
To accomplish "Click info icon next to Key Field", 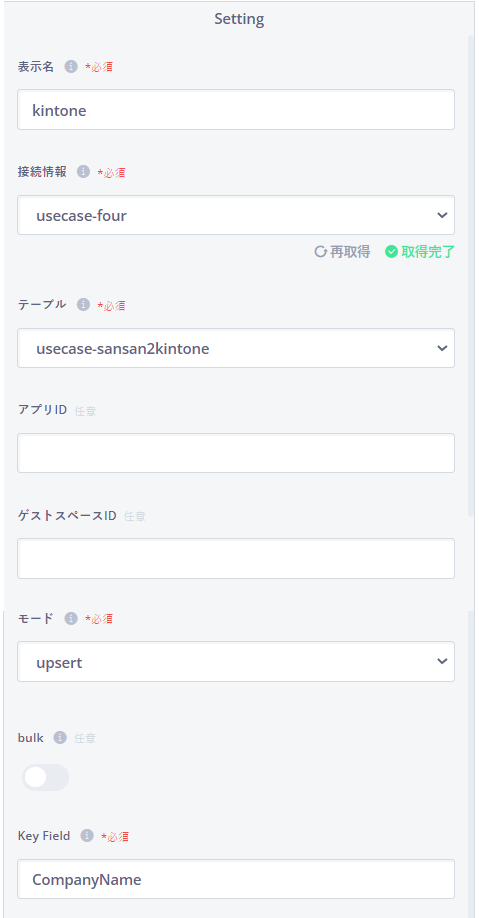I will coord(87,836).
